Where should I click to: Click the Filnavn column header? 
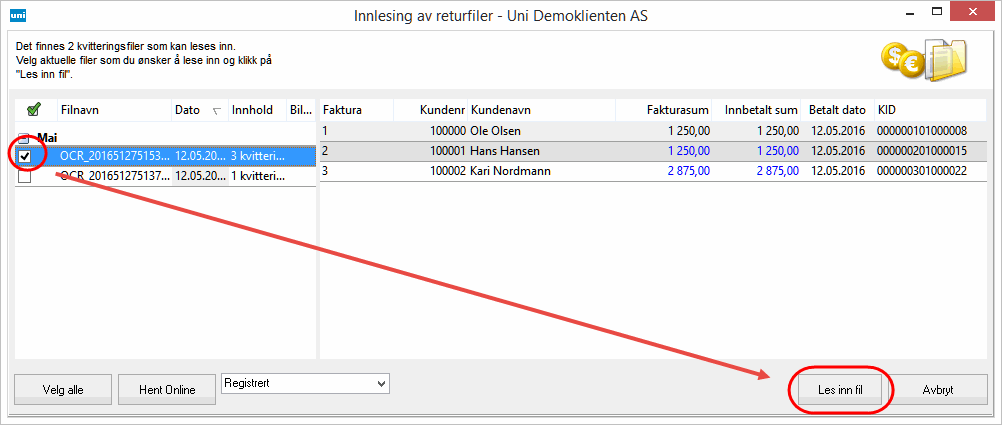tap(110, 110)
